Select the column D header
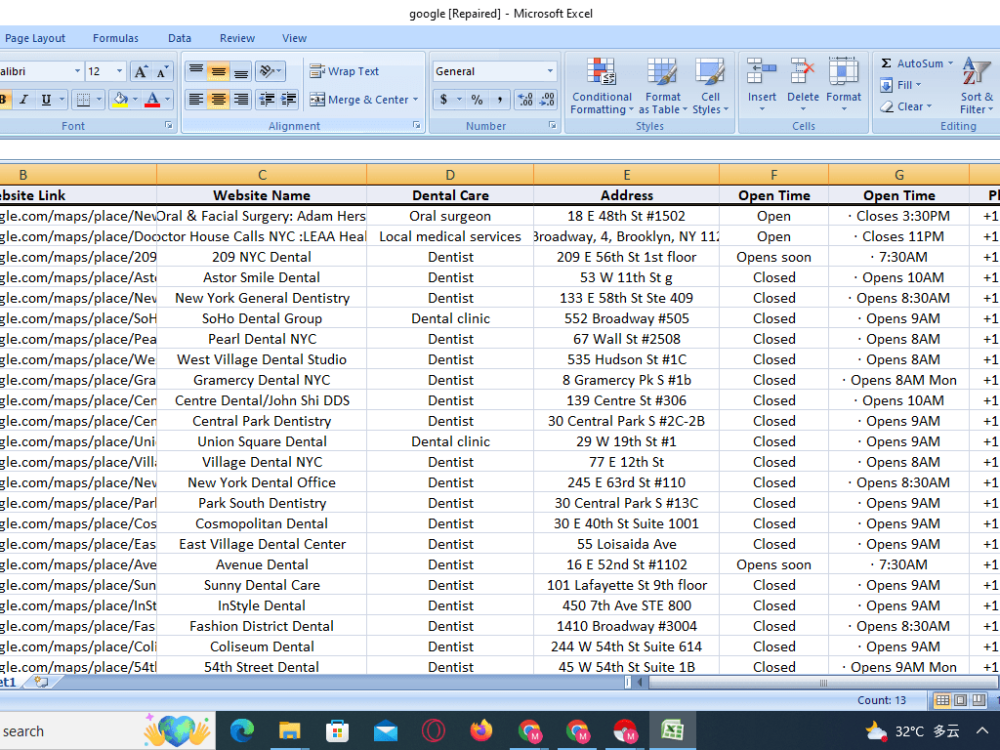 (450, 175)
